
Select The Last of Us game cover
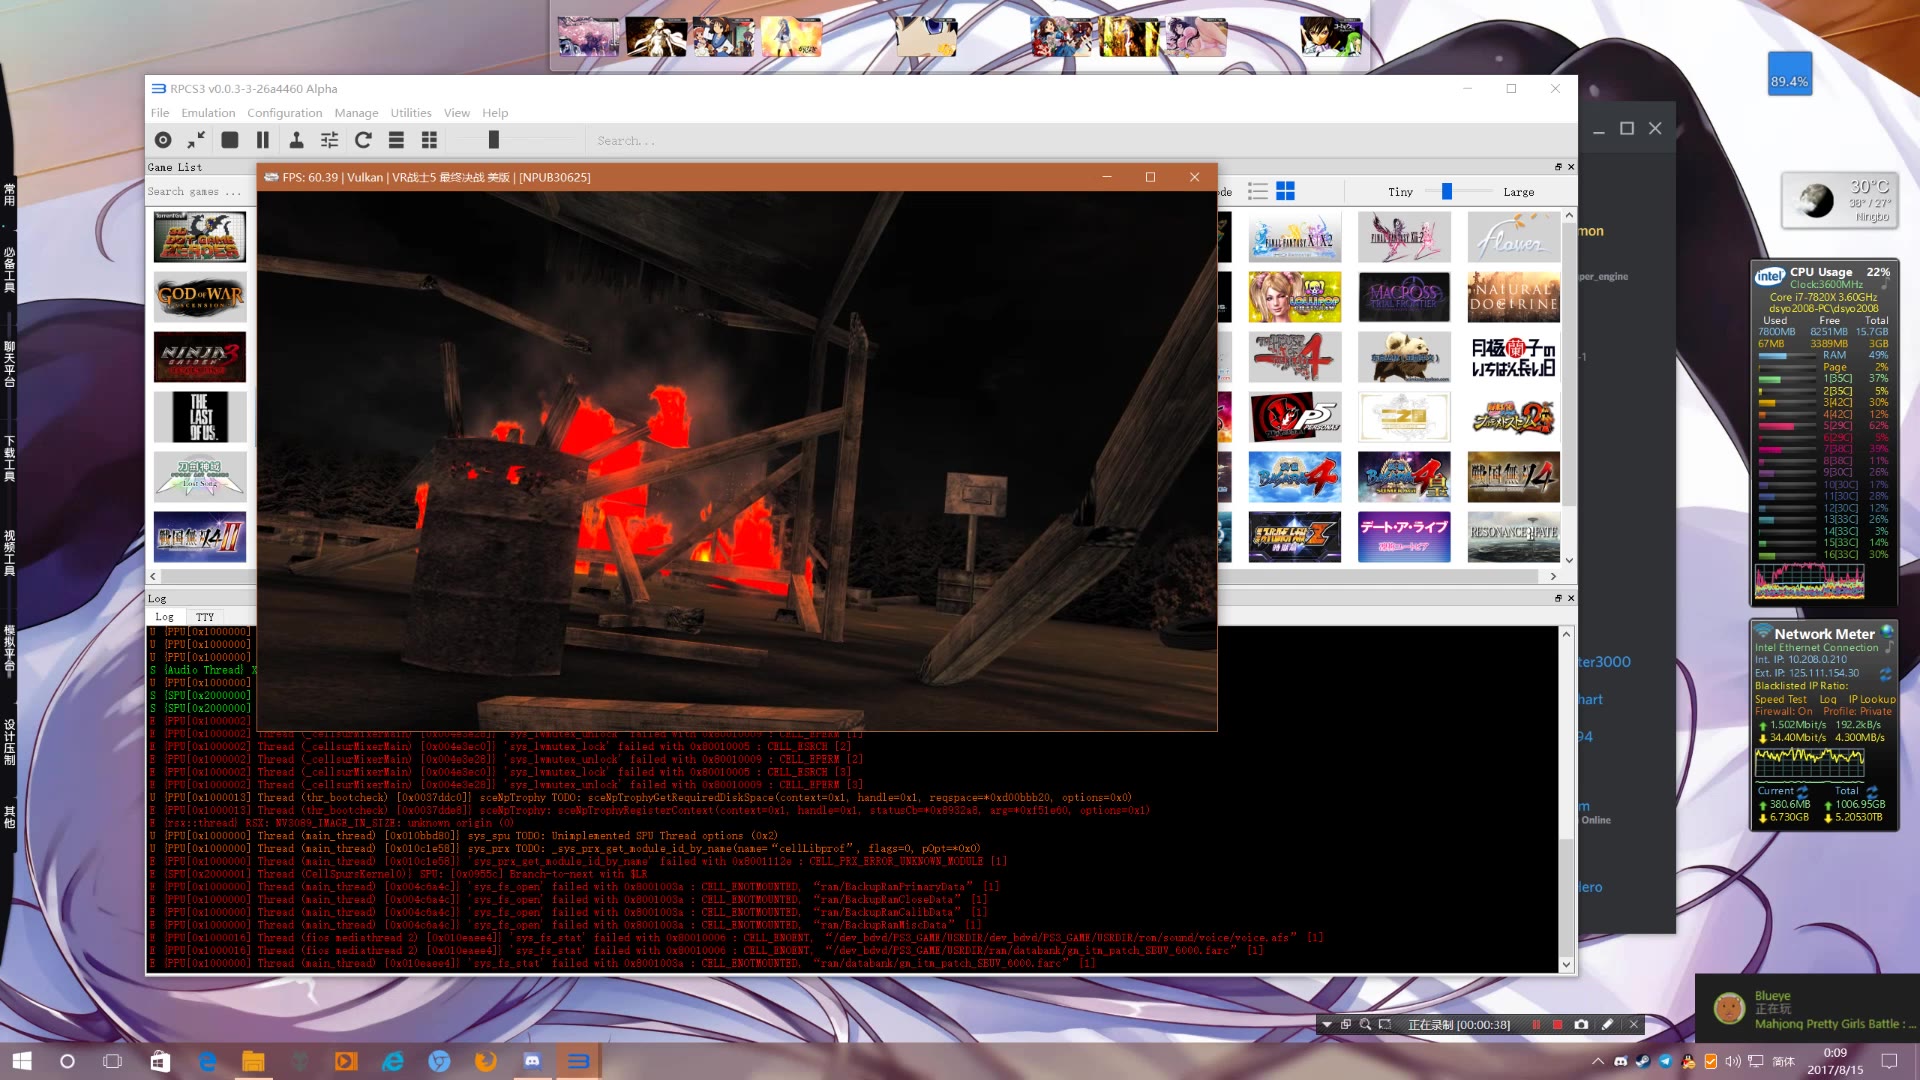point(199,417)
